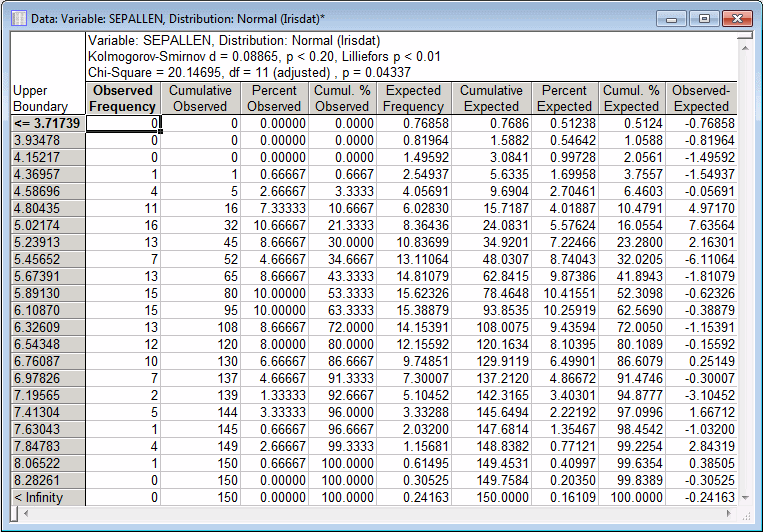Select the row header 5.02174
763x532 pixels.
pos(47,225)
